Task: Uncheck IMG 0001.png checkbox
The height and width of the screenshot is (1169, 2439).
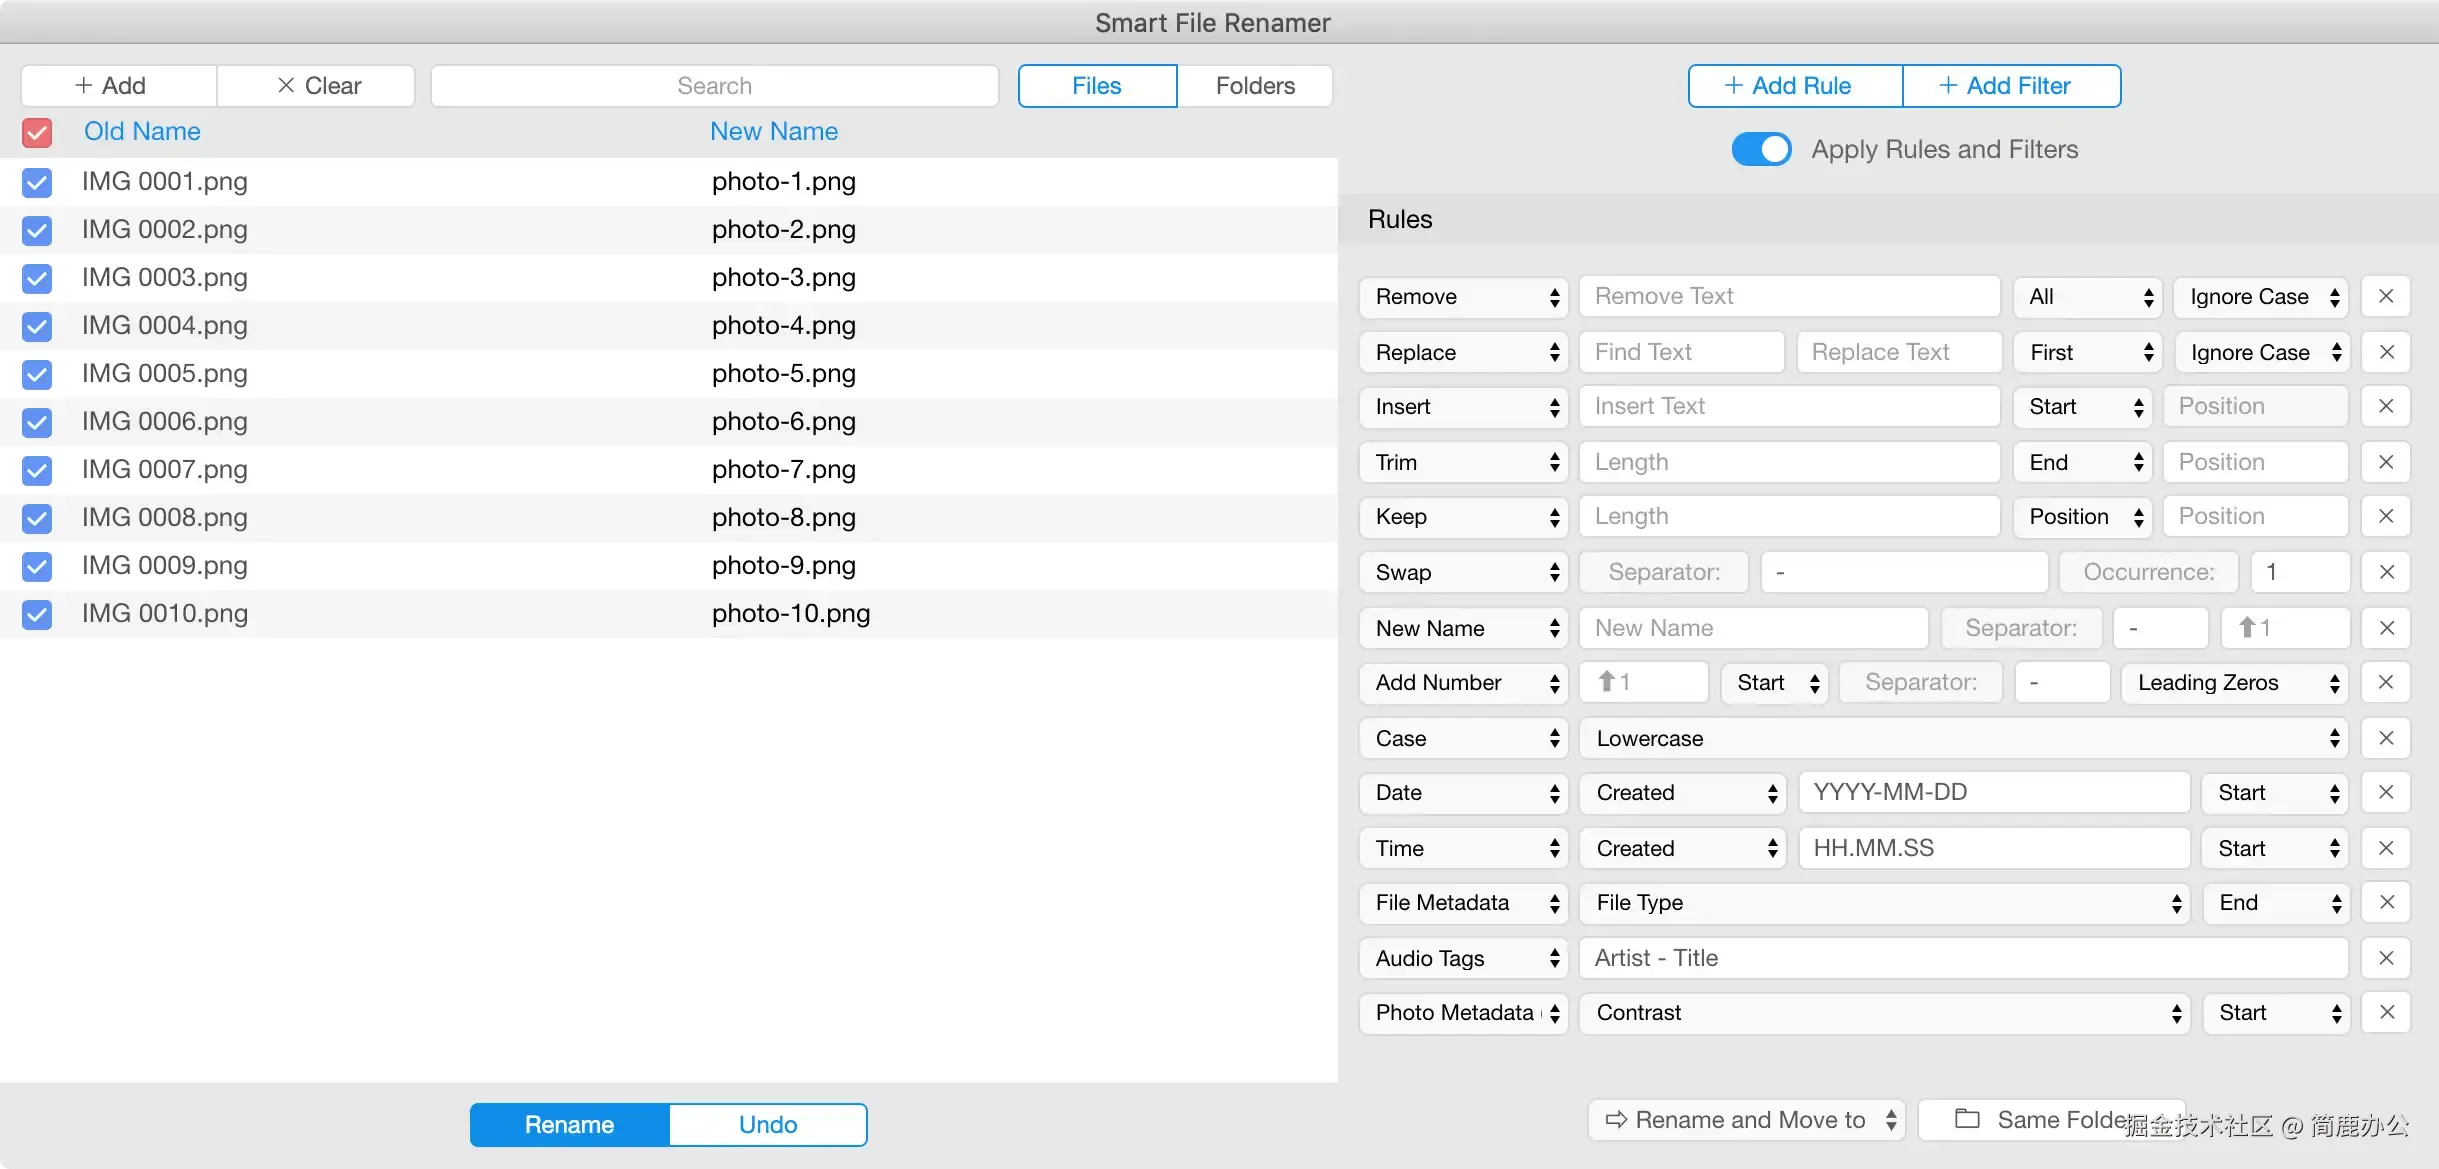Action: pos(37,182)
